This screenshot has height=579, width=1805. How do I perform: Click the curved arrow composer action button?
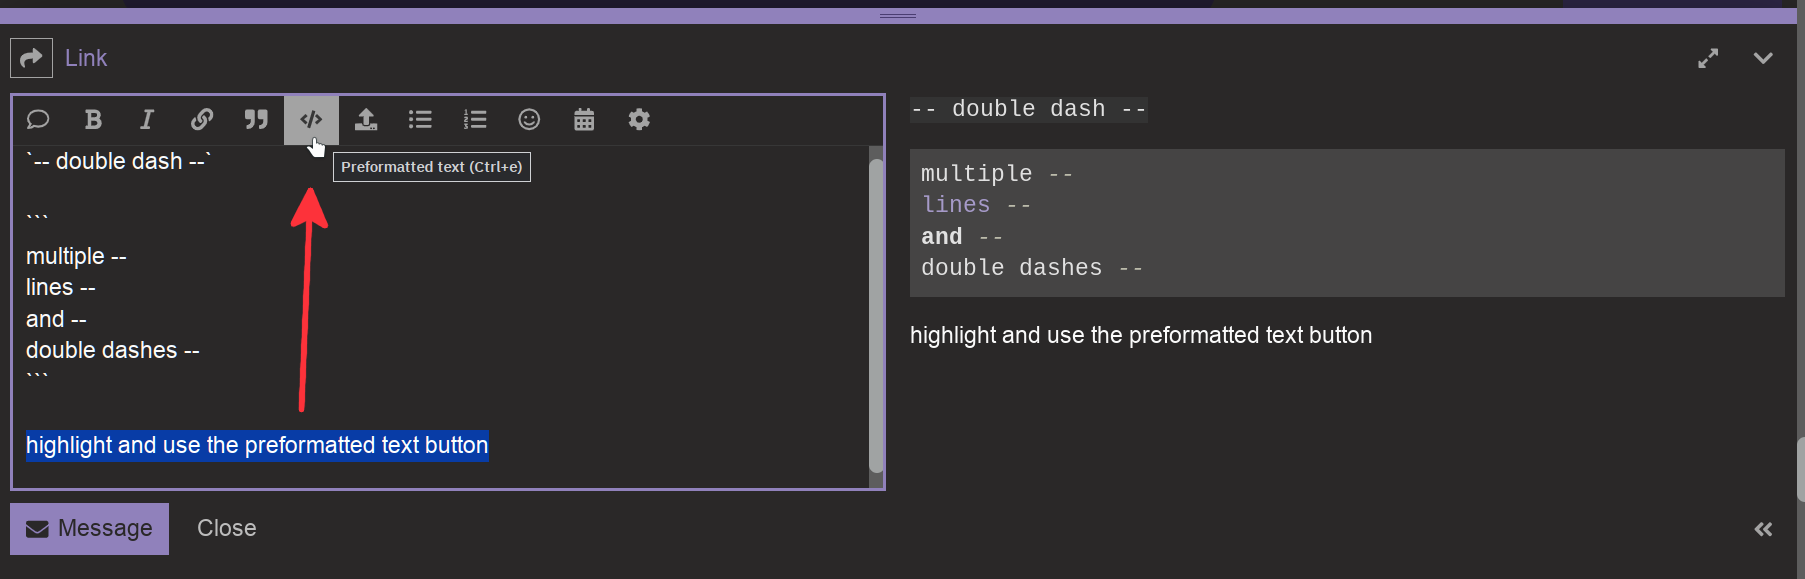pos(31,58)
